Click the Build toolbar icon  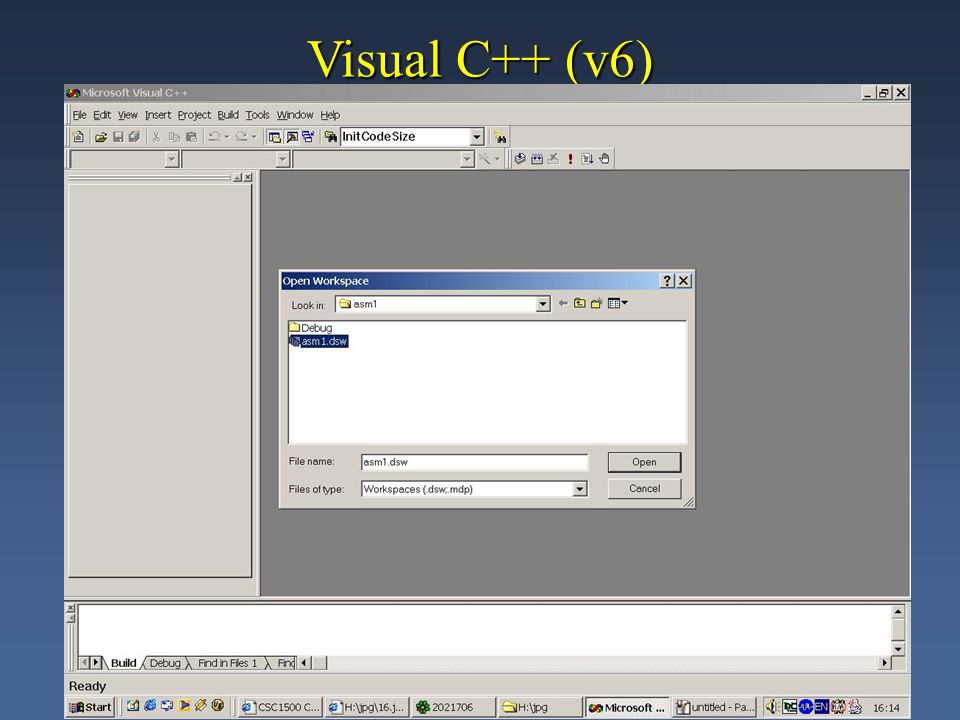[537, 159]
